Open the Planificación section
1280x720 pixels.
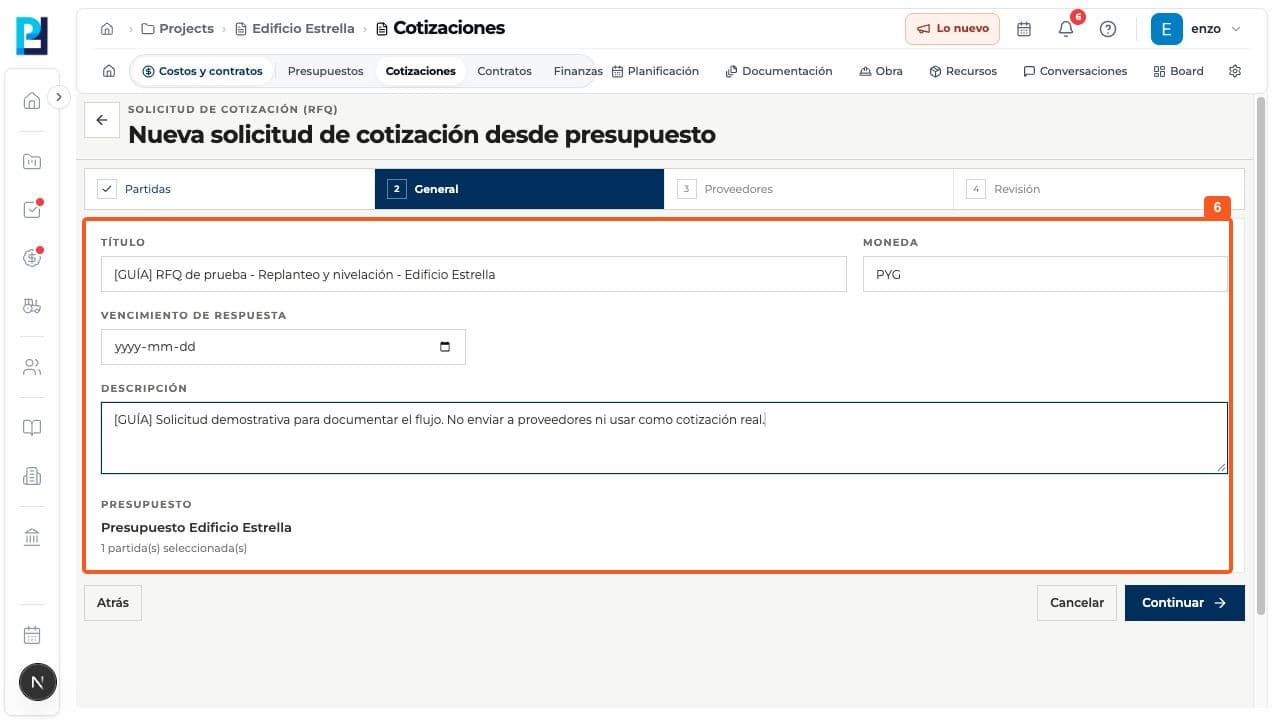(x=655, y=71)
